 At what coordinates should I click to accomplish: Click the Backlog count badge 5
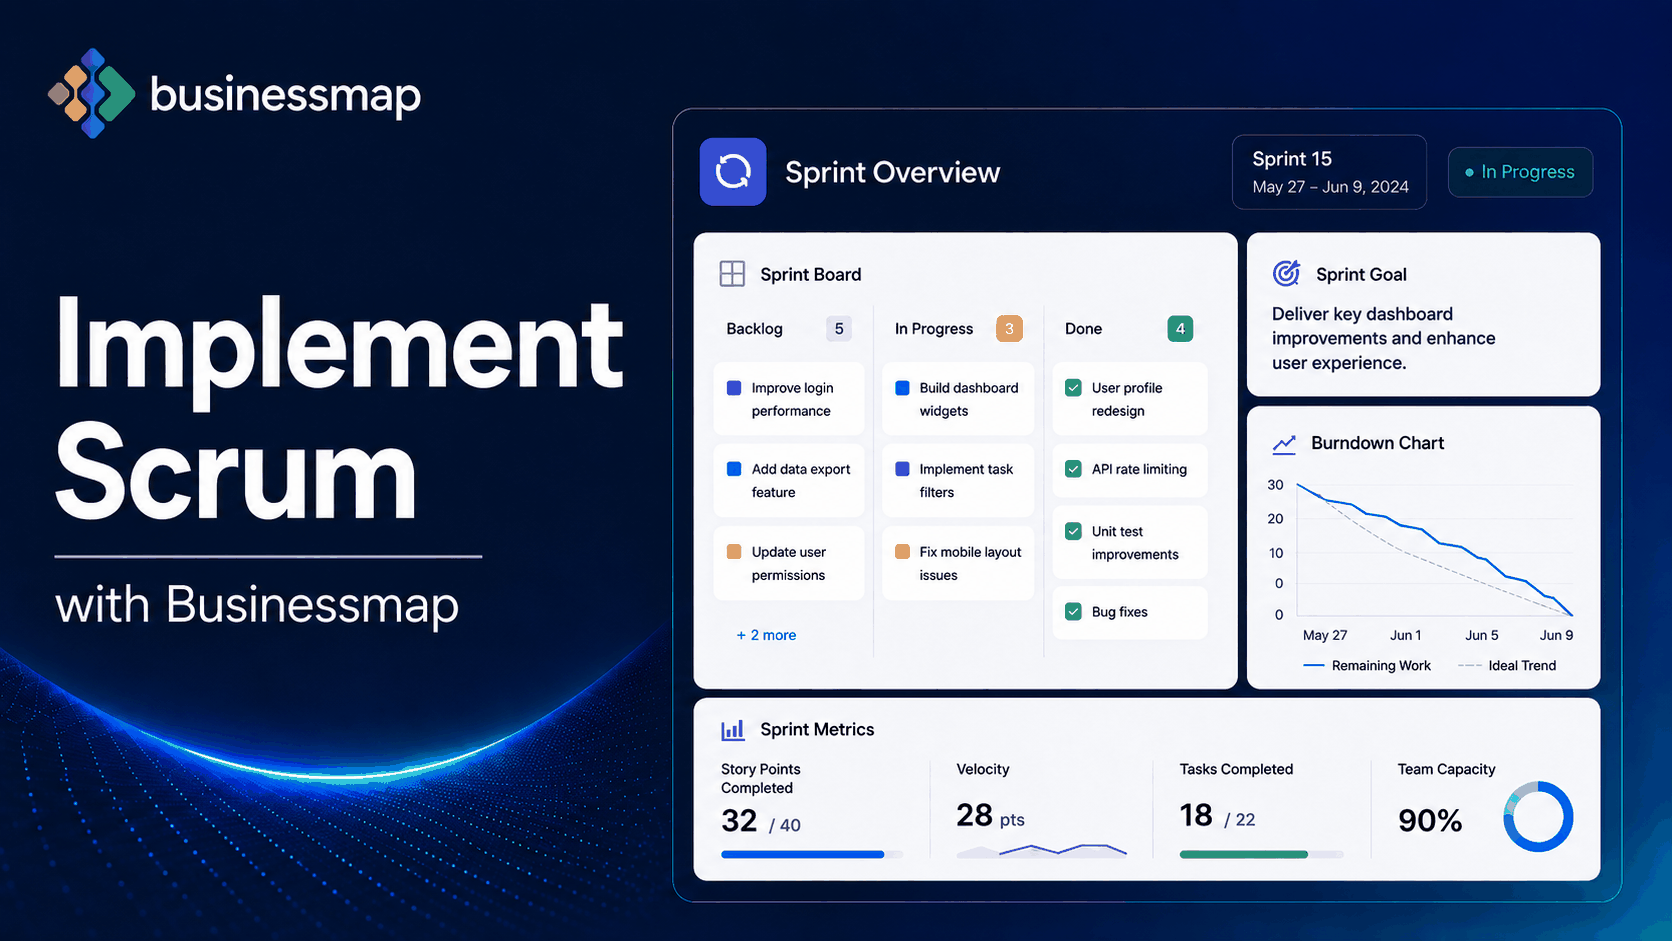coord(839,328)
